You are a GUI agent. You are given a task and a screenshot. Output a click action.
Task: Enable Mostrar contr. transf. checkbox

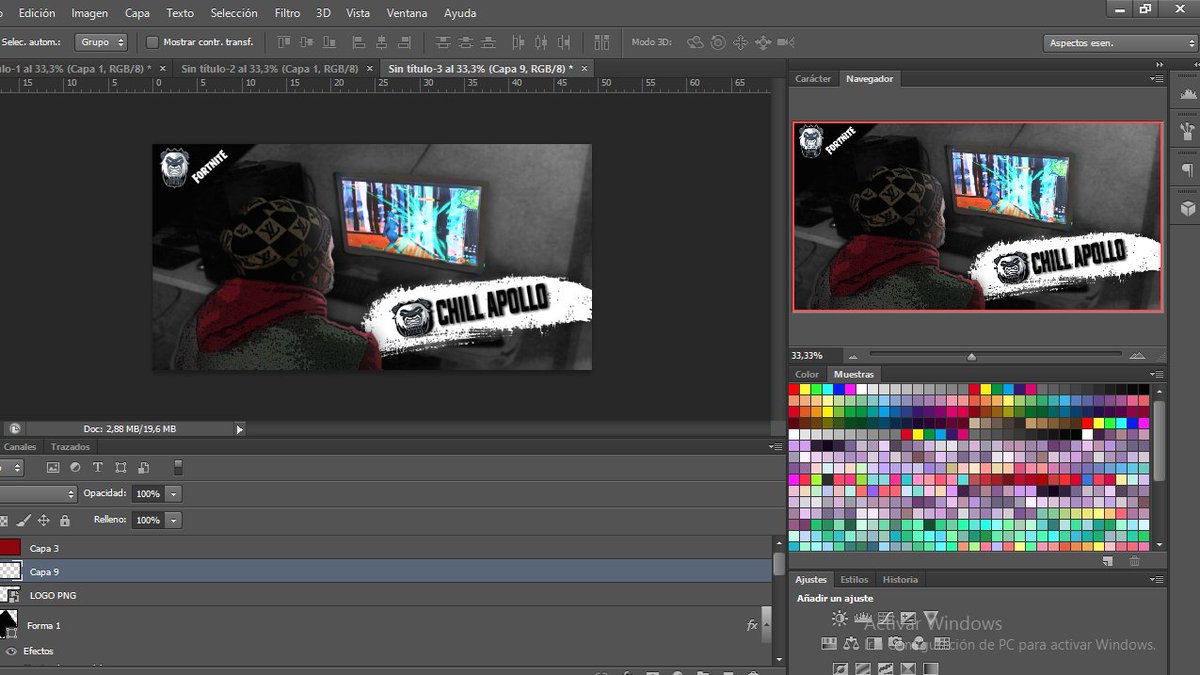click(x=152, y=42)
